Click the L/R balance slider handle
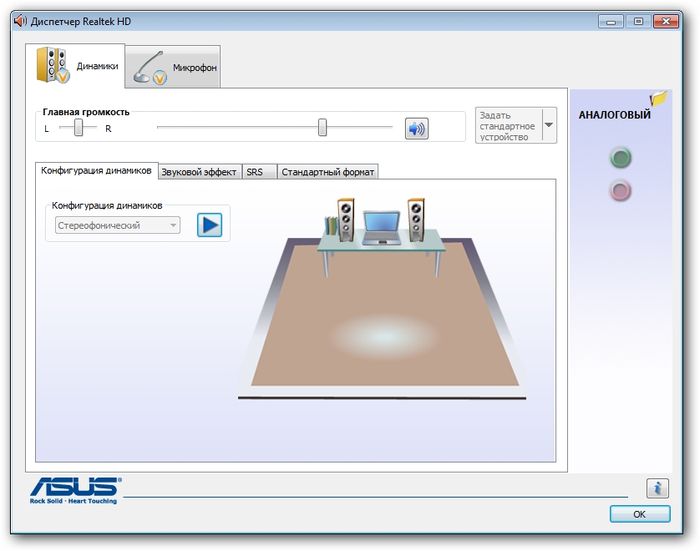Viewport: 700px width, 551px height. (x=78, y=127)
